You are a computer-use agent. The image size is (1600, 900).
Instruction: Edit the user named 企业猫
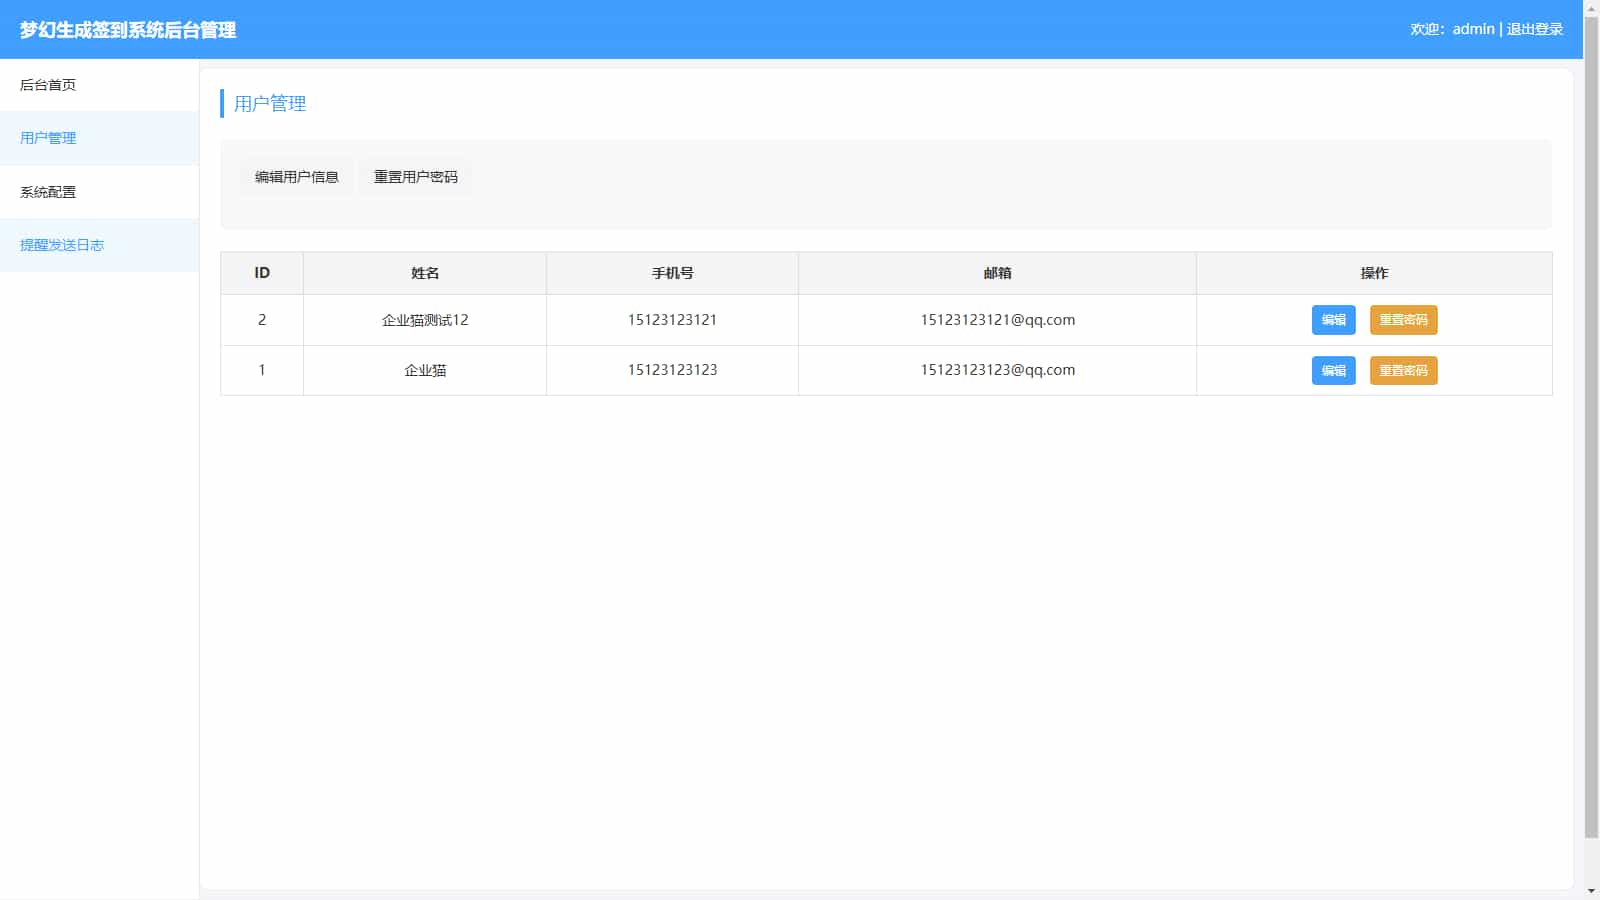(1333, 370)
